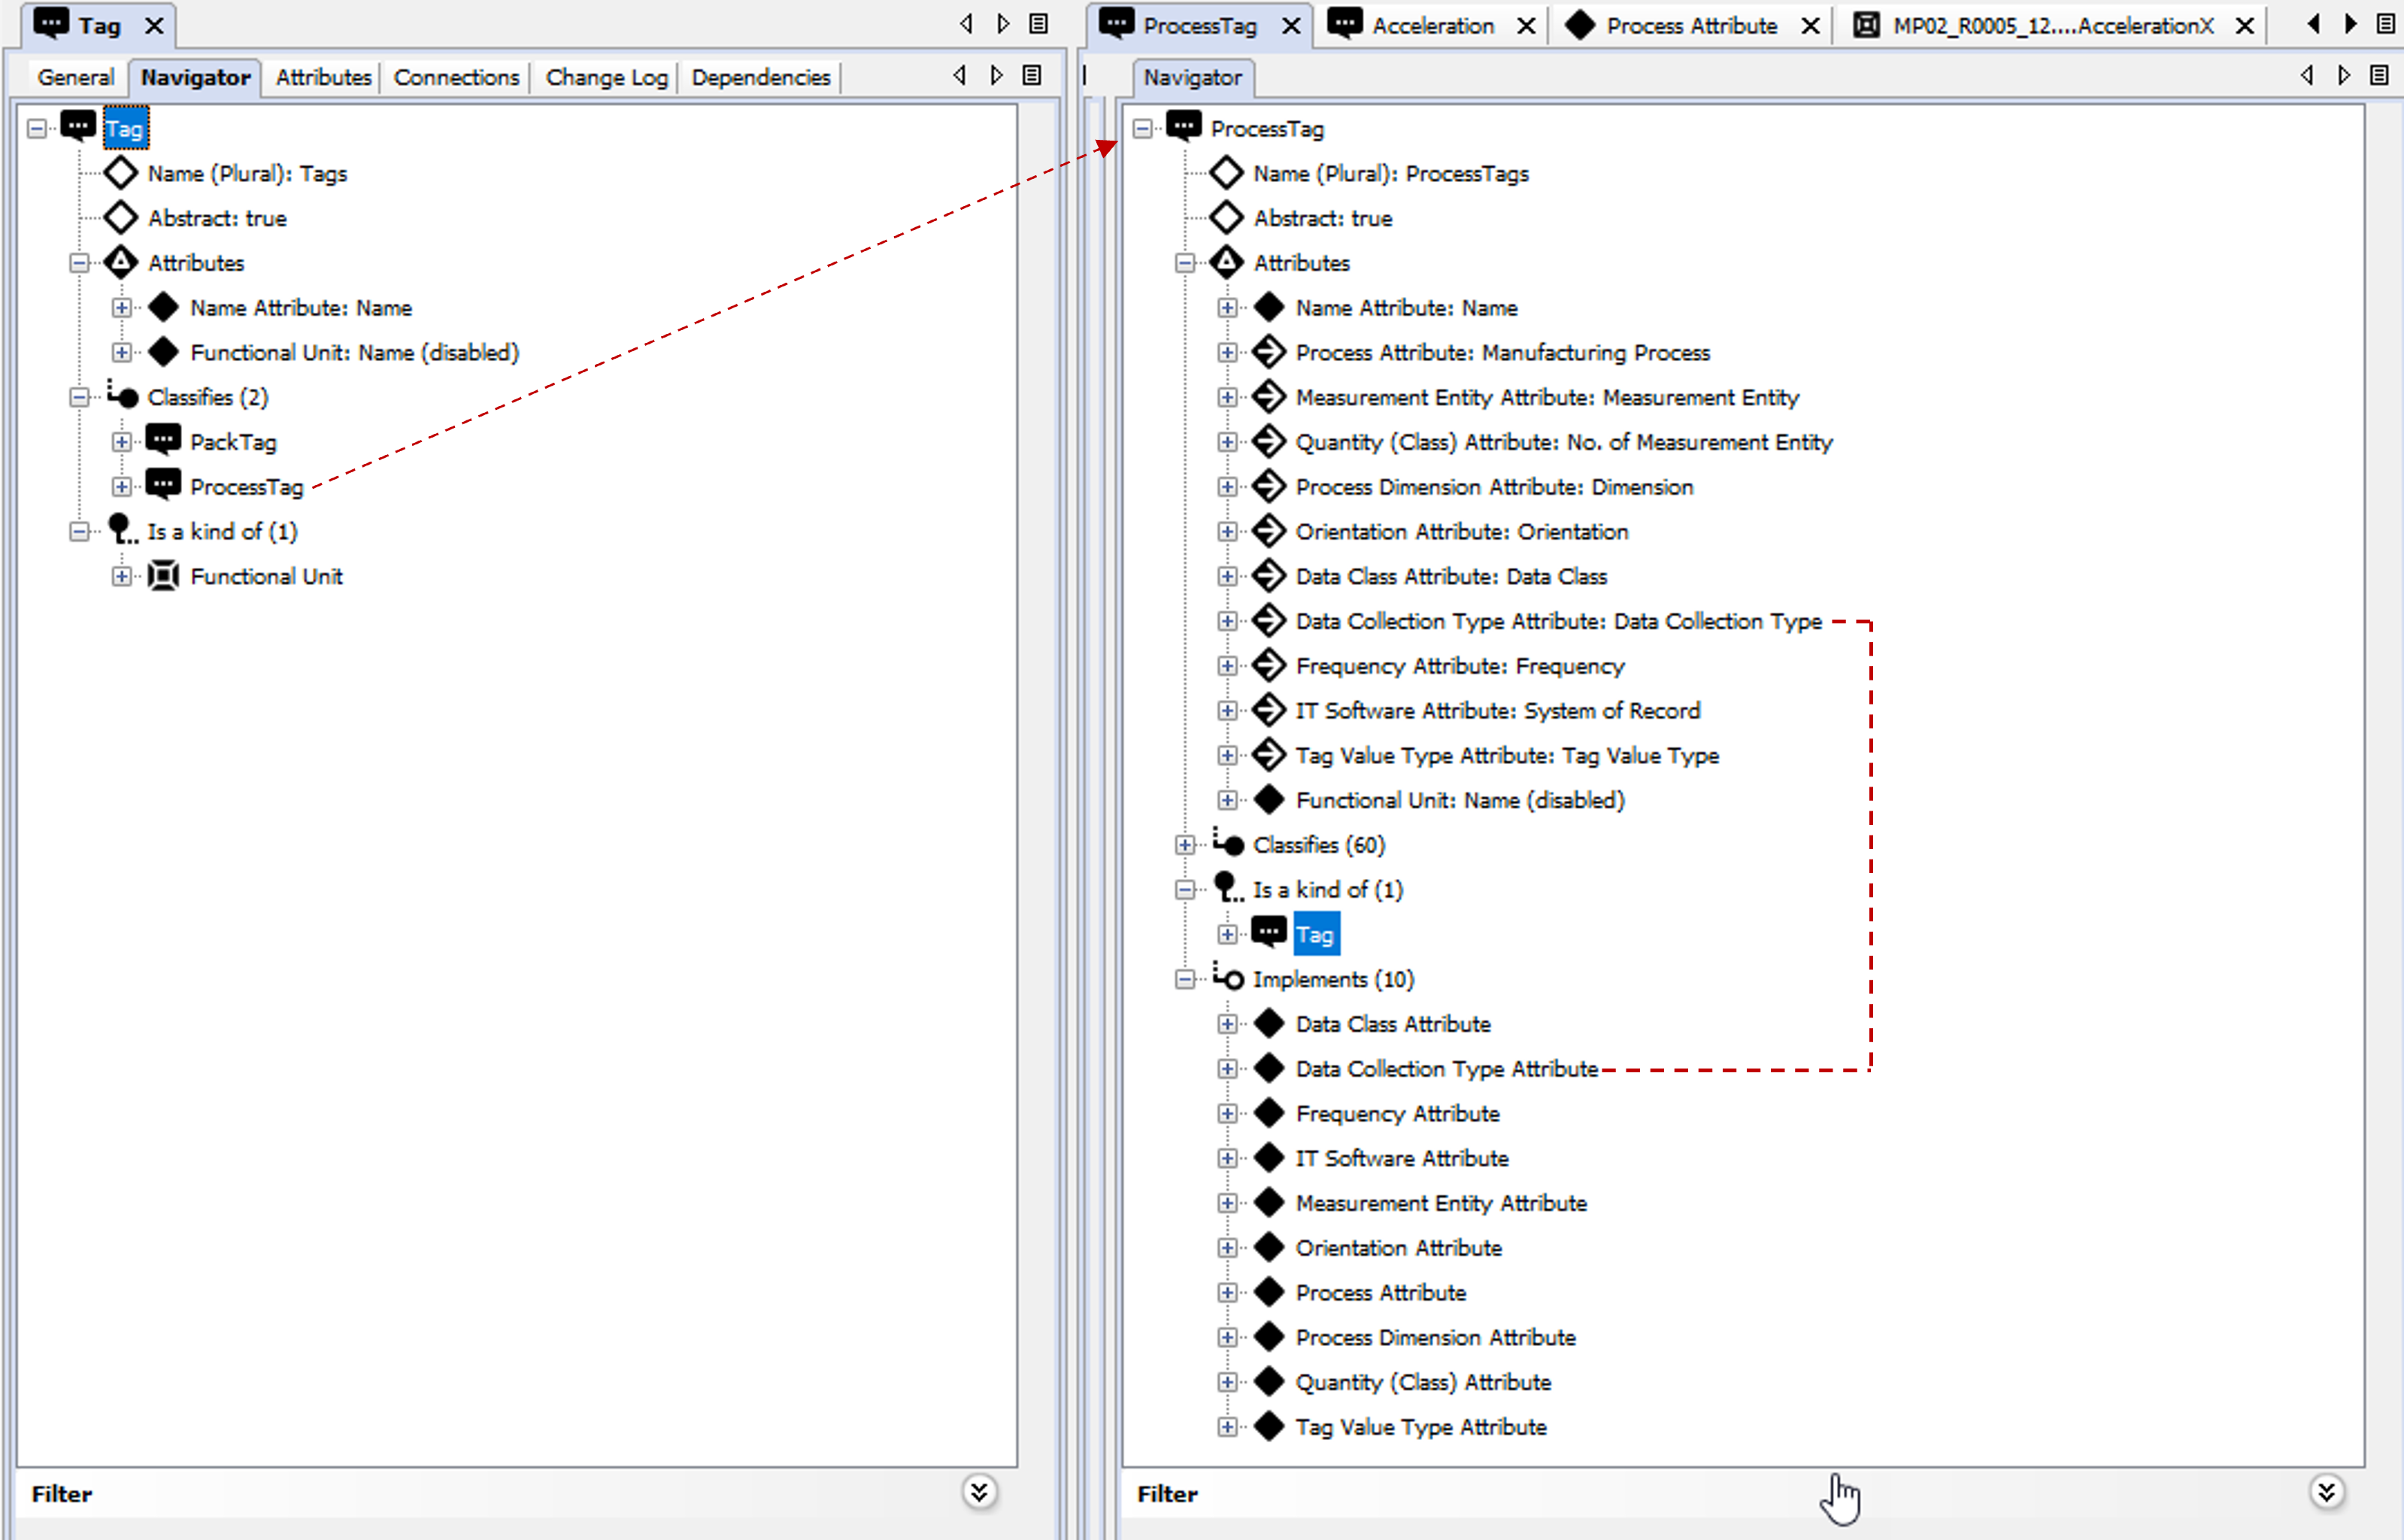Collapse the Implements (10) node

(x=1185, y=979)
